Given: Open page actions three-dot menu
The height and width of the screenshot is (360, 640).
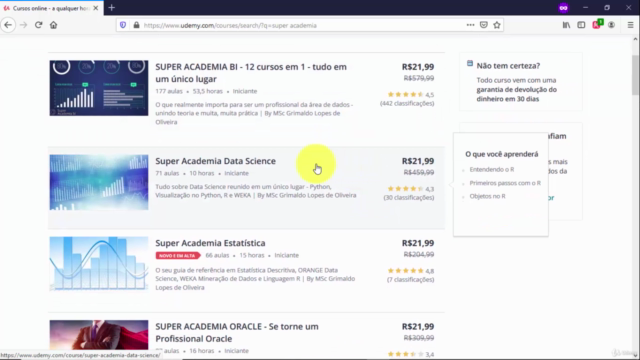Looking at the screenshot, I should tap(470, 25).
